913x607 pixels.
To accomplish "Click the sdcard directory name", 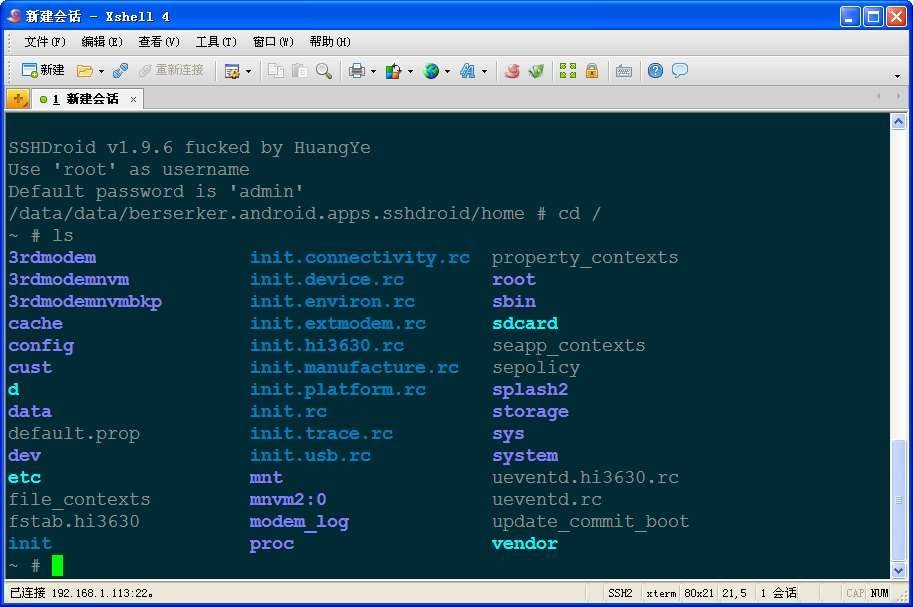I will 525,323.
